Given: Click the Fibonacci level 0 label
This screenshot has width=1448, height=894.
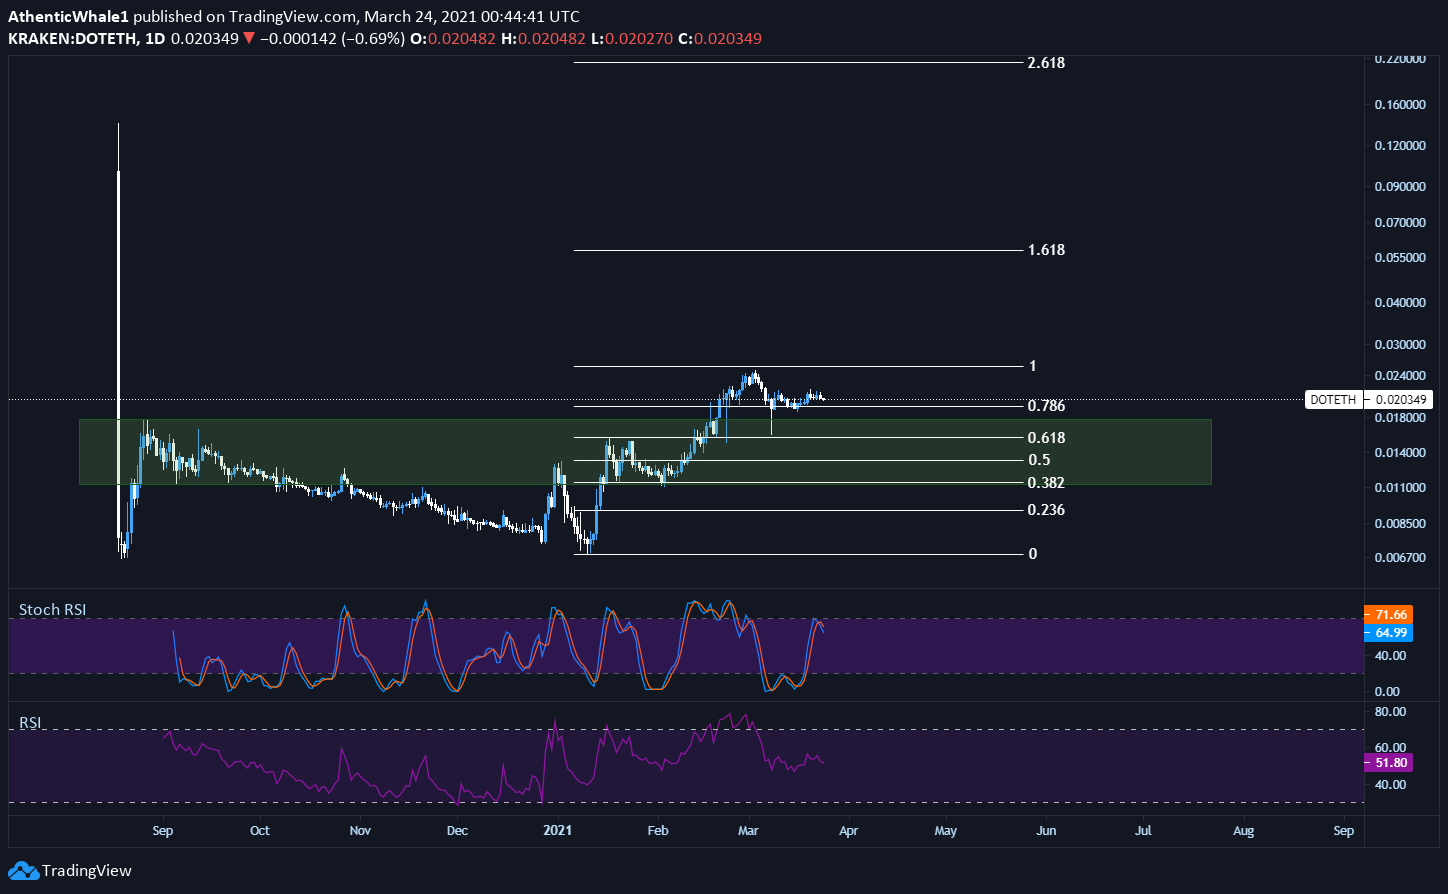Looking at the screenshot, I should pos(1033,554).
